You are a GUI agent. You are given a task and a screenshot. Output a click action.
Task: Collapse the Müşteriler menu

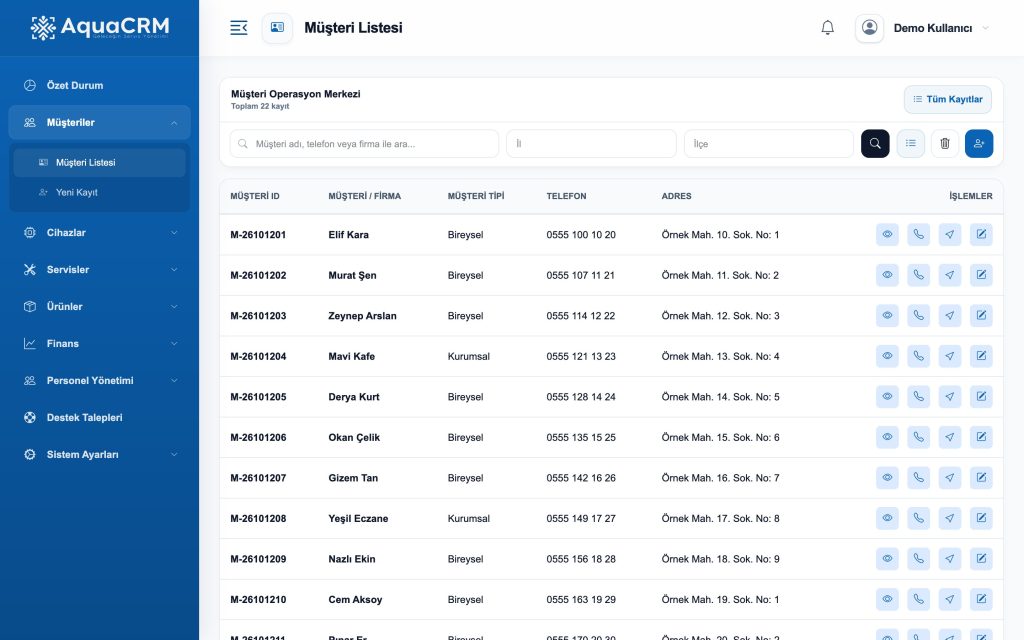pyautogui.click(x=99, y=122)
